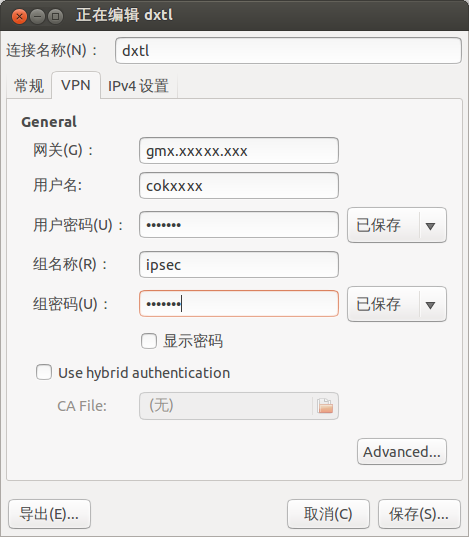The width and height of the screenshot is (469, 537).
Task: Open the CA File chooser combo box
Action: click(x=239, y=406)
